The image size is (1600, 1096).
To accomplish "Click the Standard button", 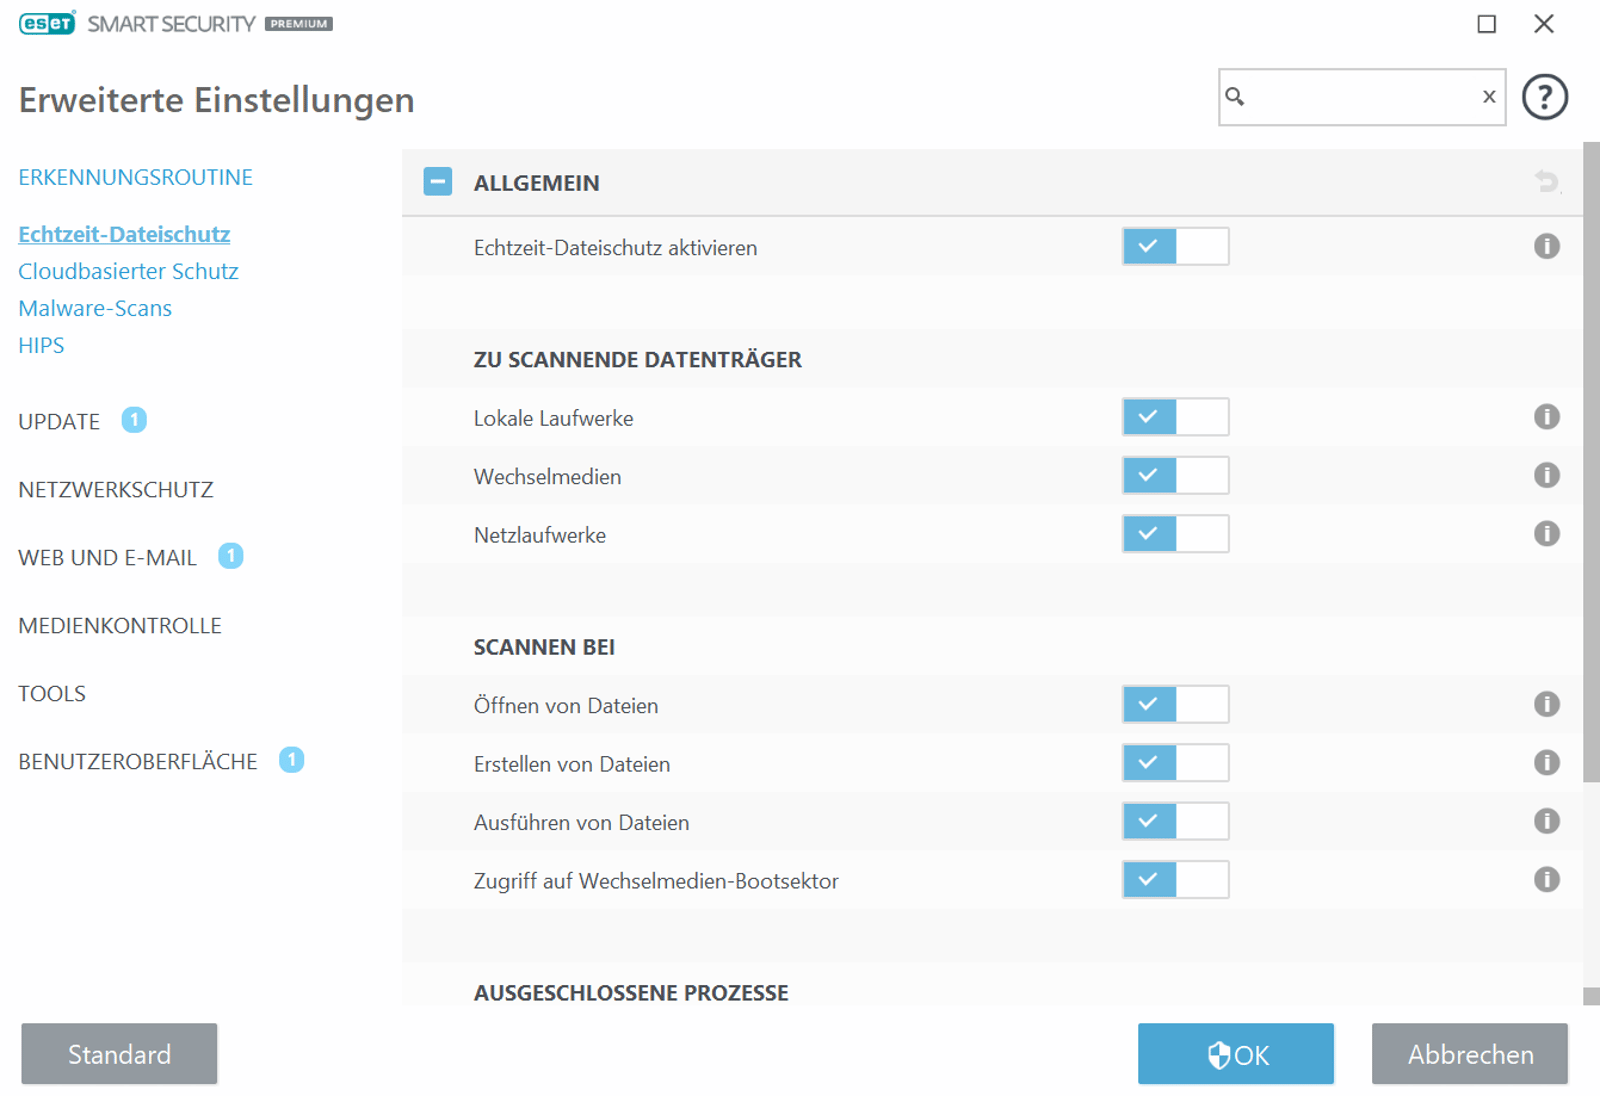I will 119,1054.
